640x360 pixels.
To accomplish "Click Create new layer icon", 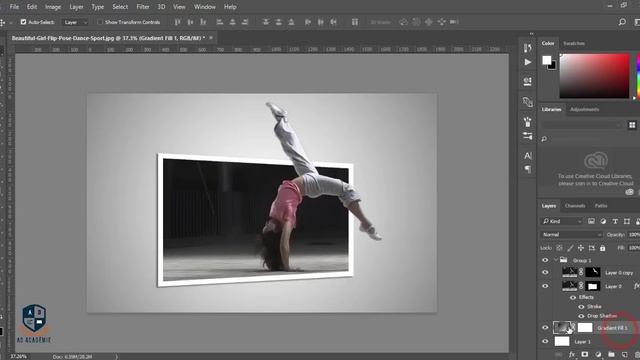I will 624,354.
